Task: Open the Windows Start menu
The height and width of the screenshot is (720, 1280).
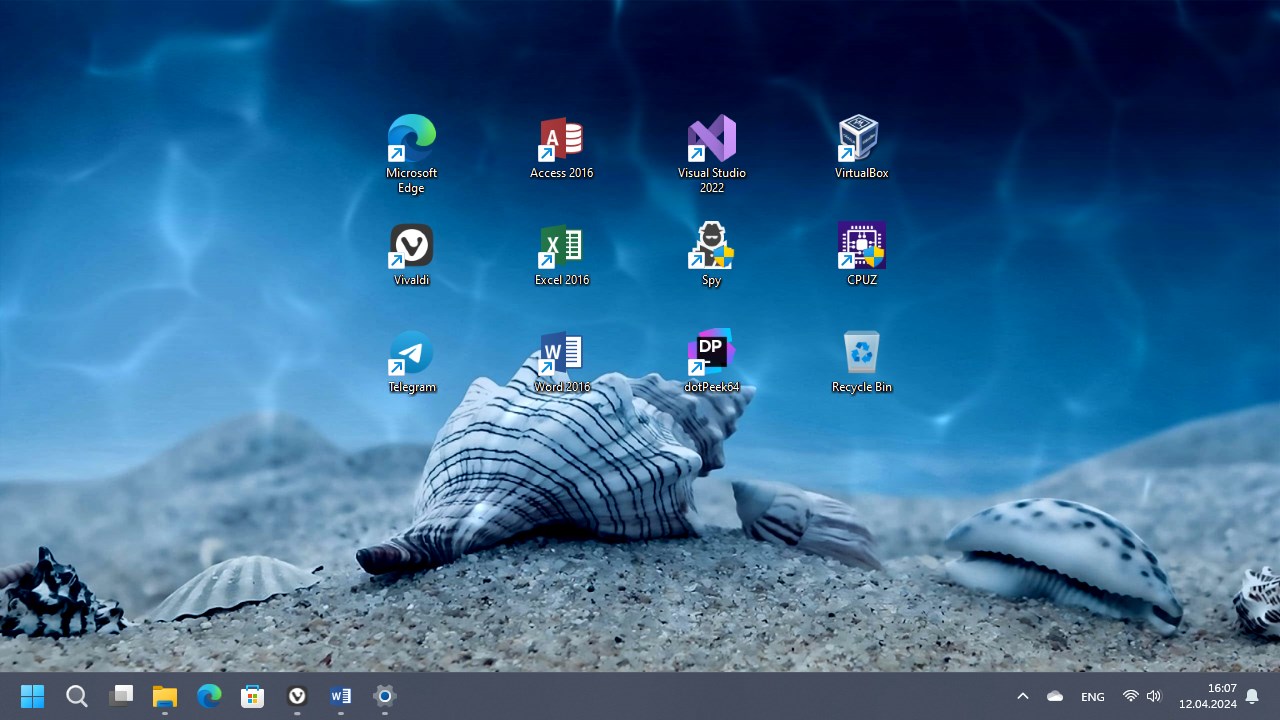Action: [x=32, y=696]
